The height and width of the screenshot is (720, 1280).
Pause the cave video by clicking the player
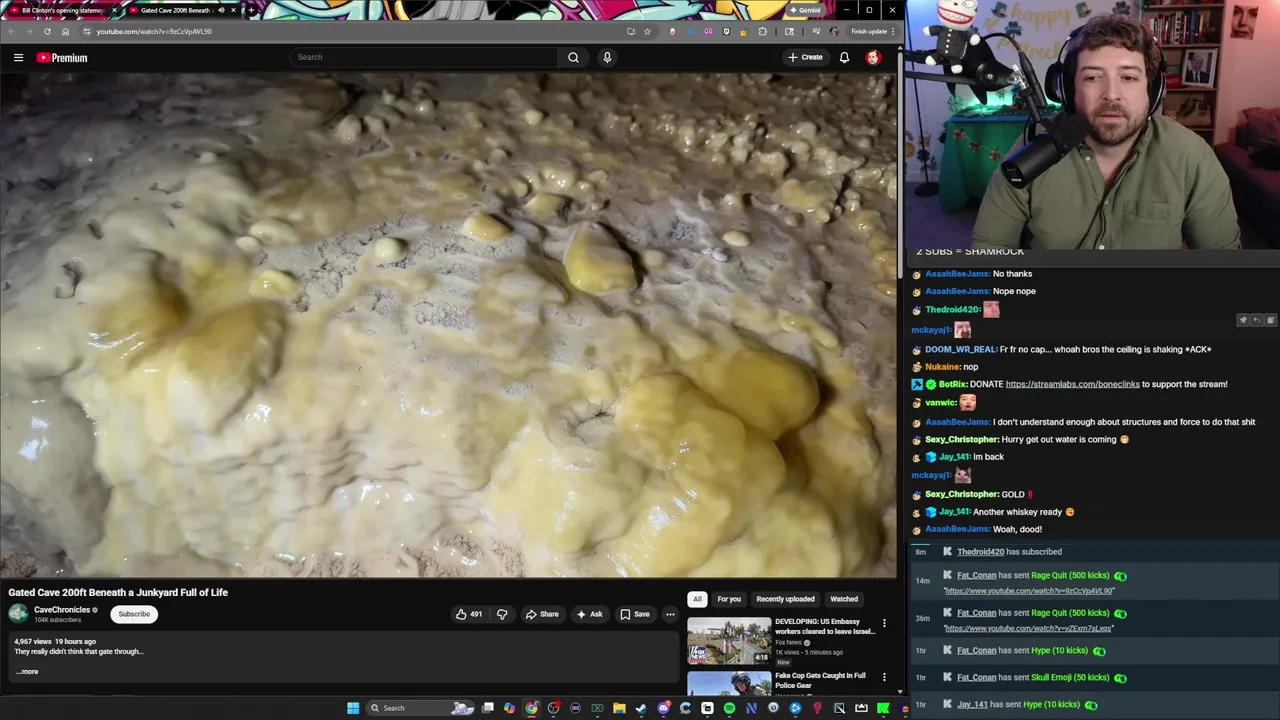[x=448, y=325]
